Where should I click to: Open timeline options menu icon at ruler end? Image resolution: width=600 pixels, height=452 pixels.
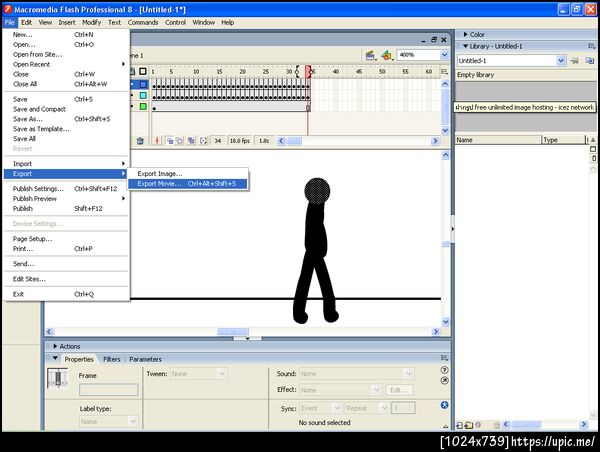444,72
